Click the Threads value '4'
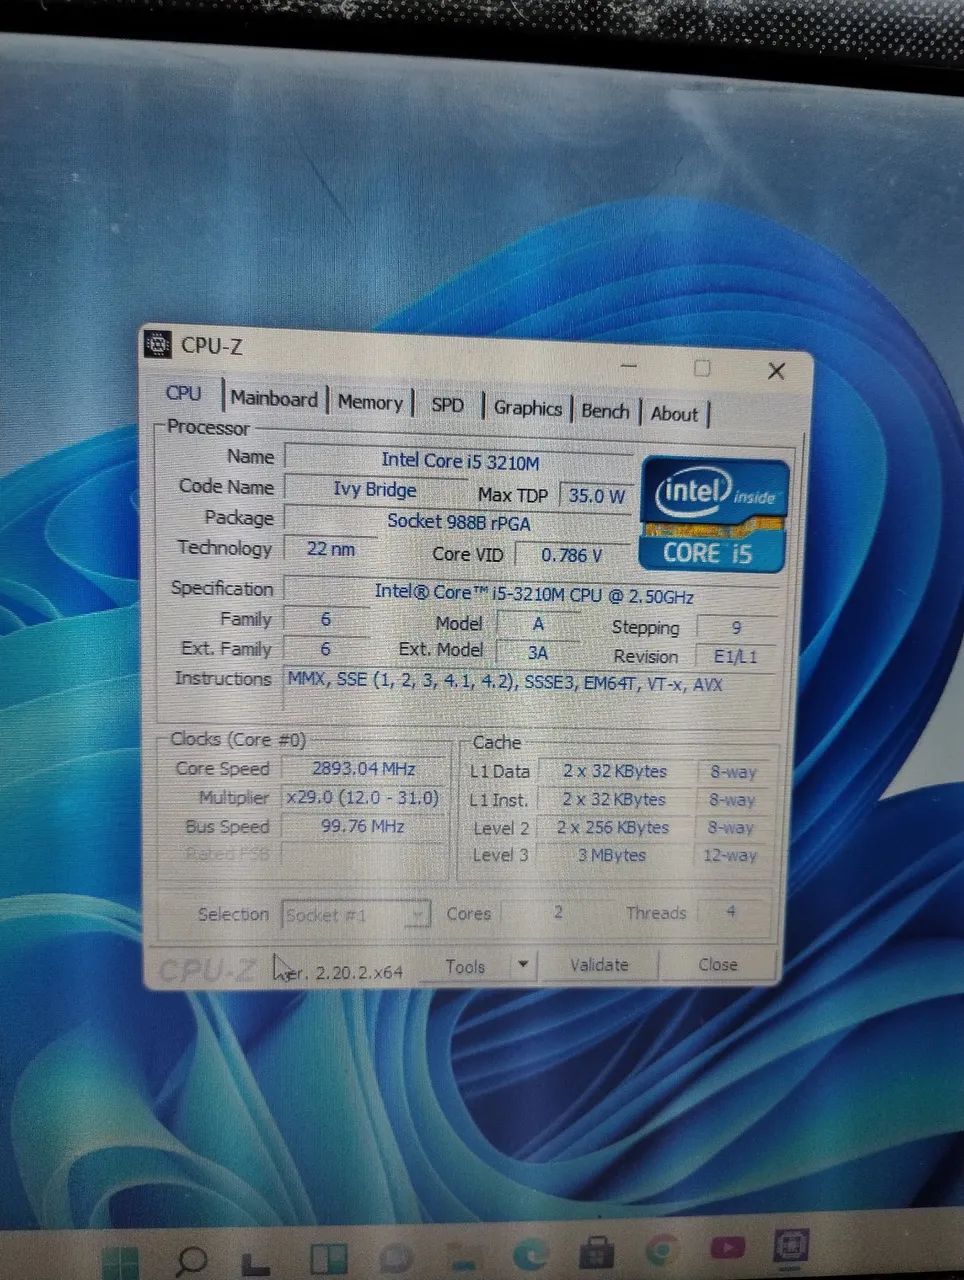Screen dimensions: 964x1280 coord(731,912)
